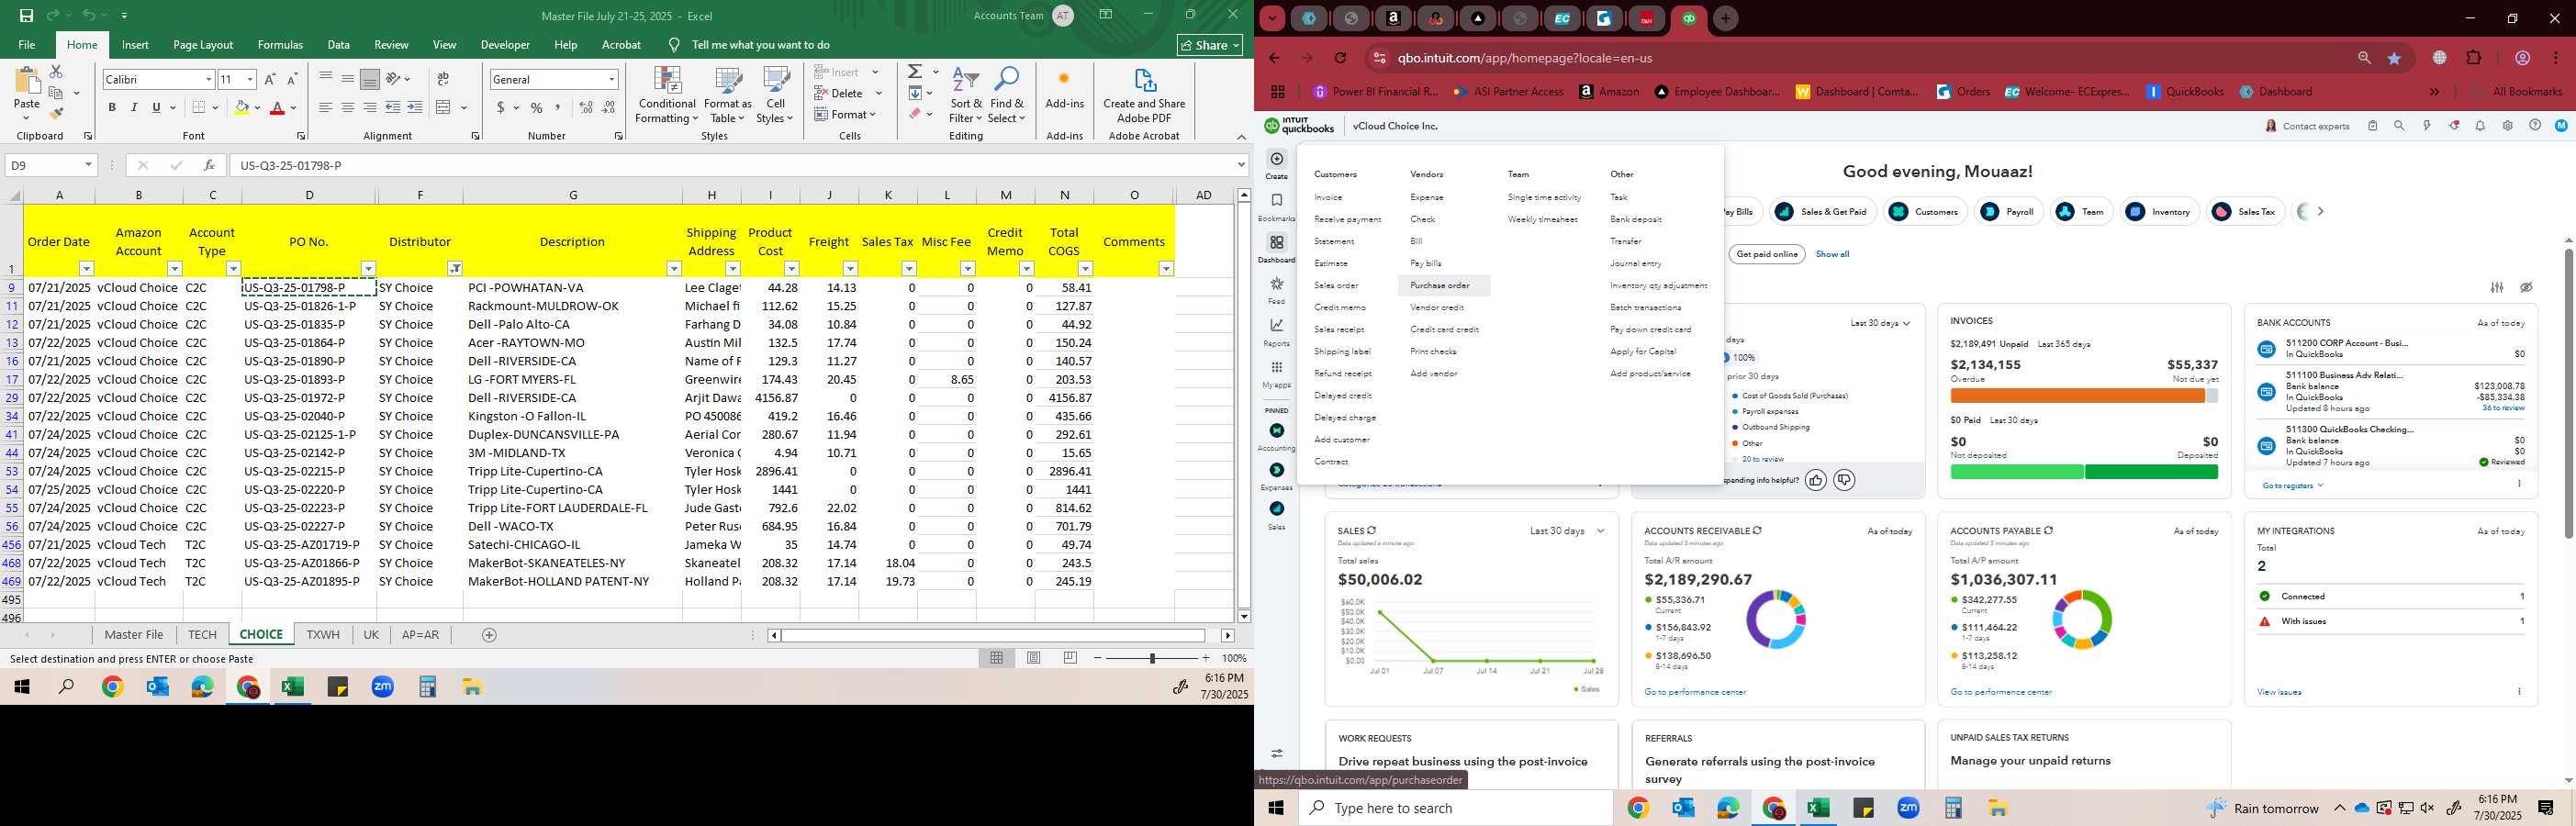The image size is (2576, 826).
Task: Switch Excel to Page Break Preview
Action: point(1070,657)
